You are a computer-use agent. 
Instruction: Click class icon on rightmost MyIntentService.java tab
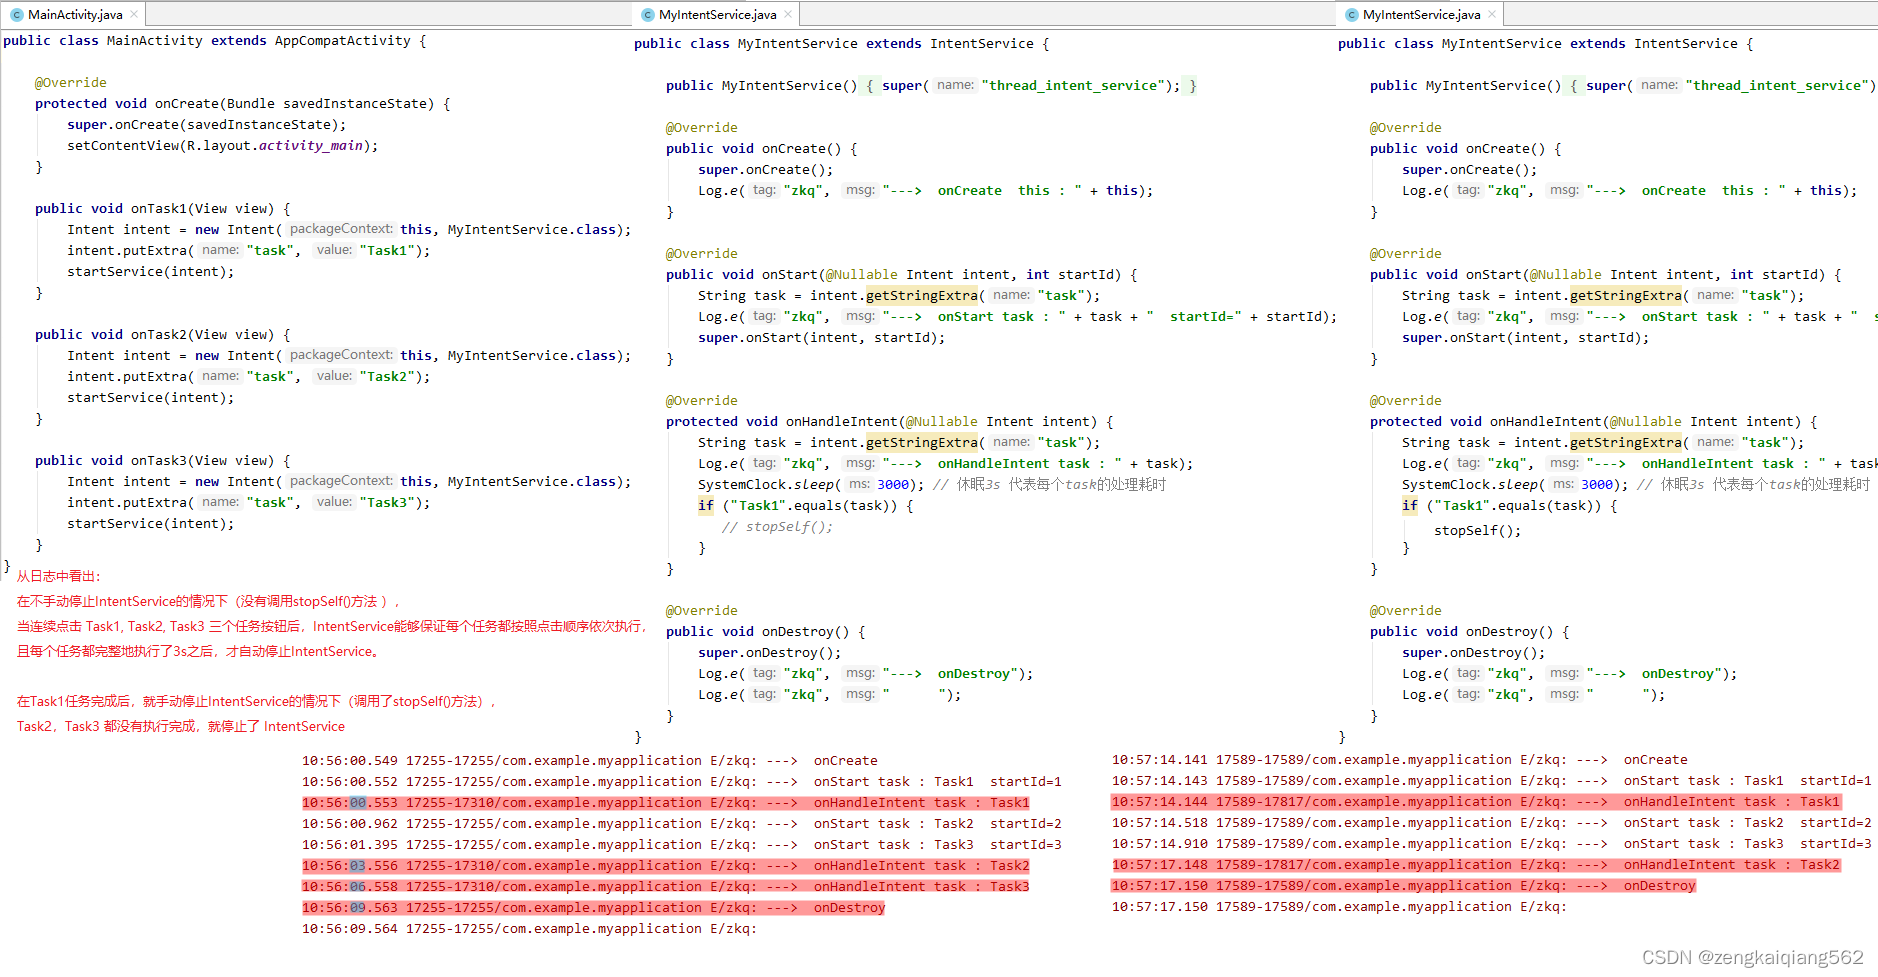(1352, 15)
